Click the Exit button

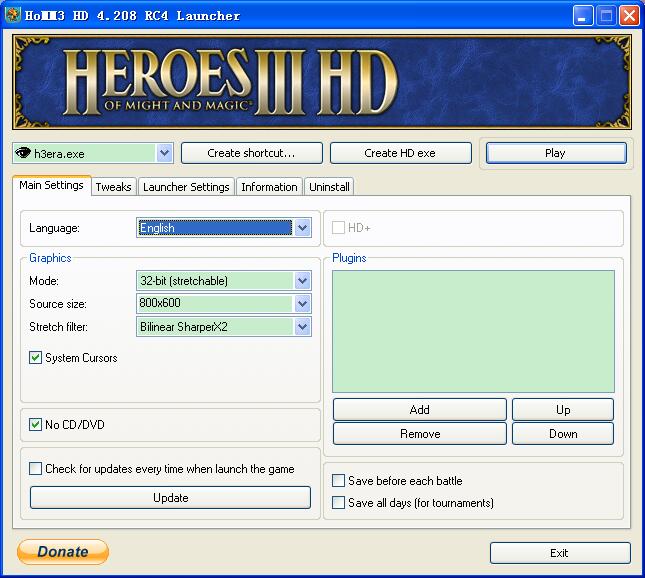[x=560, y=553]
